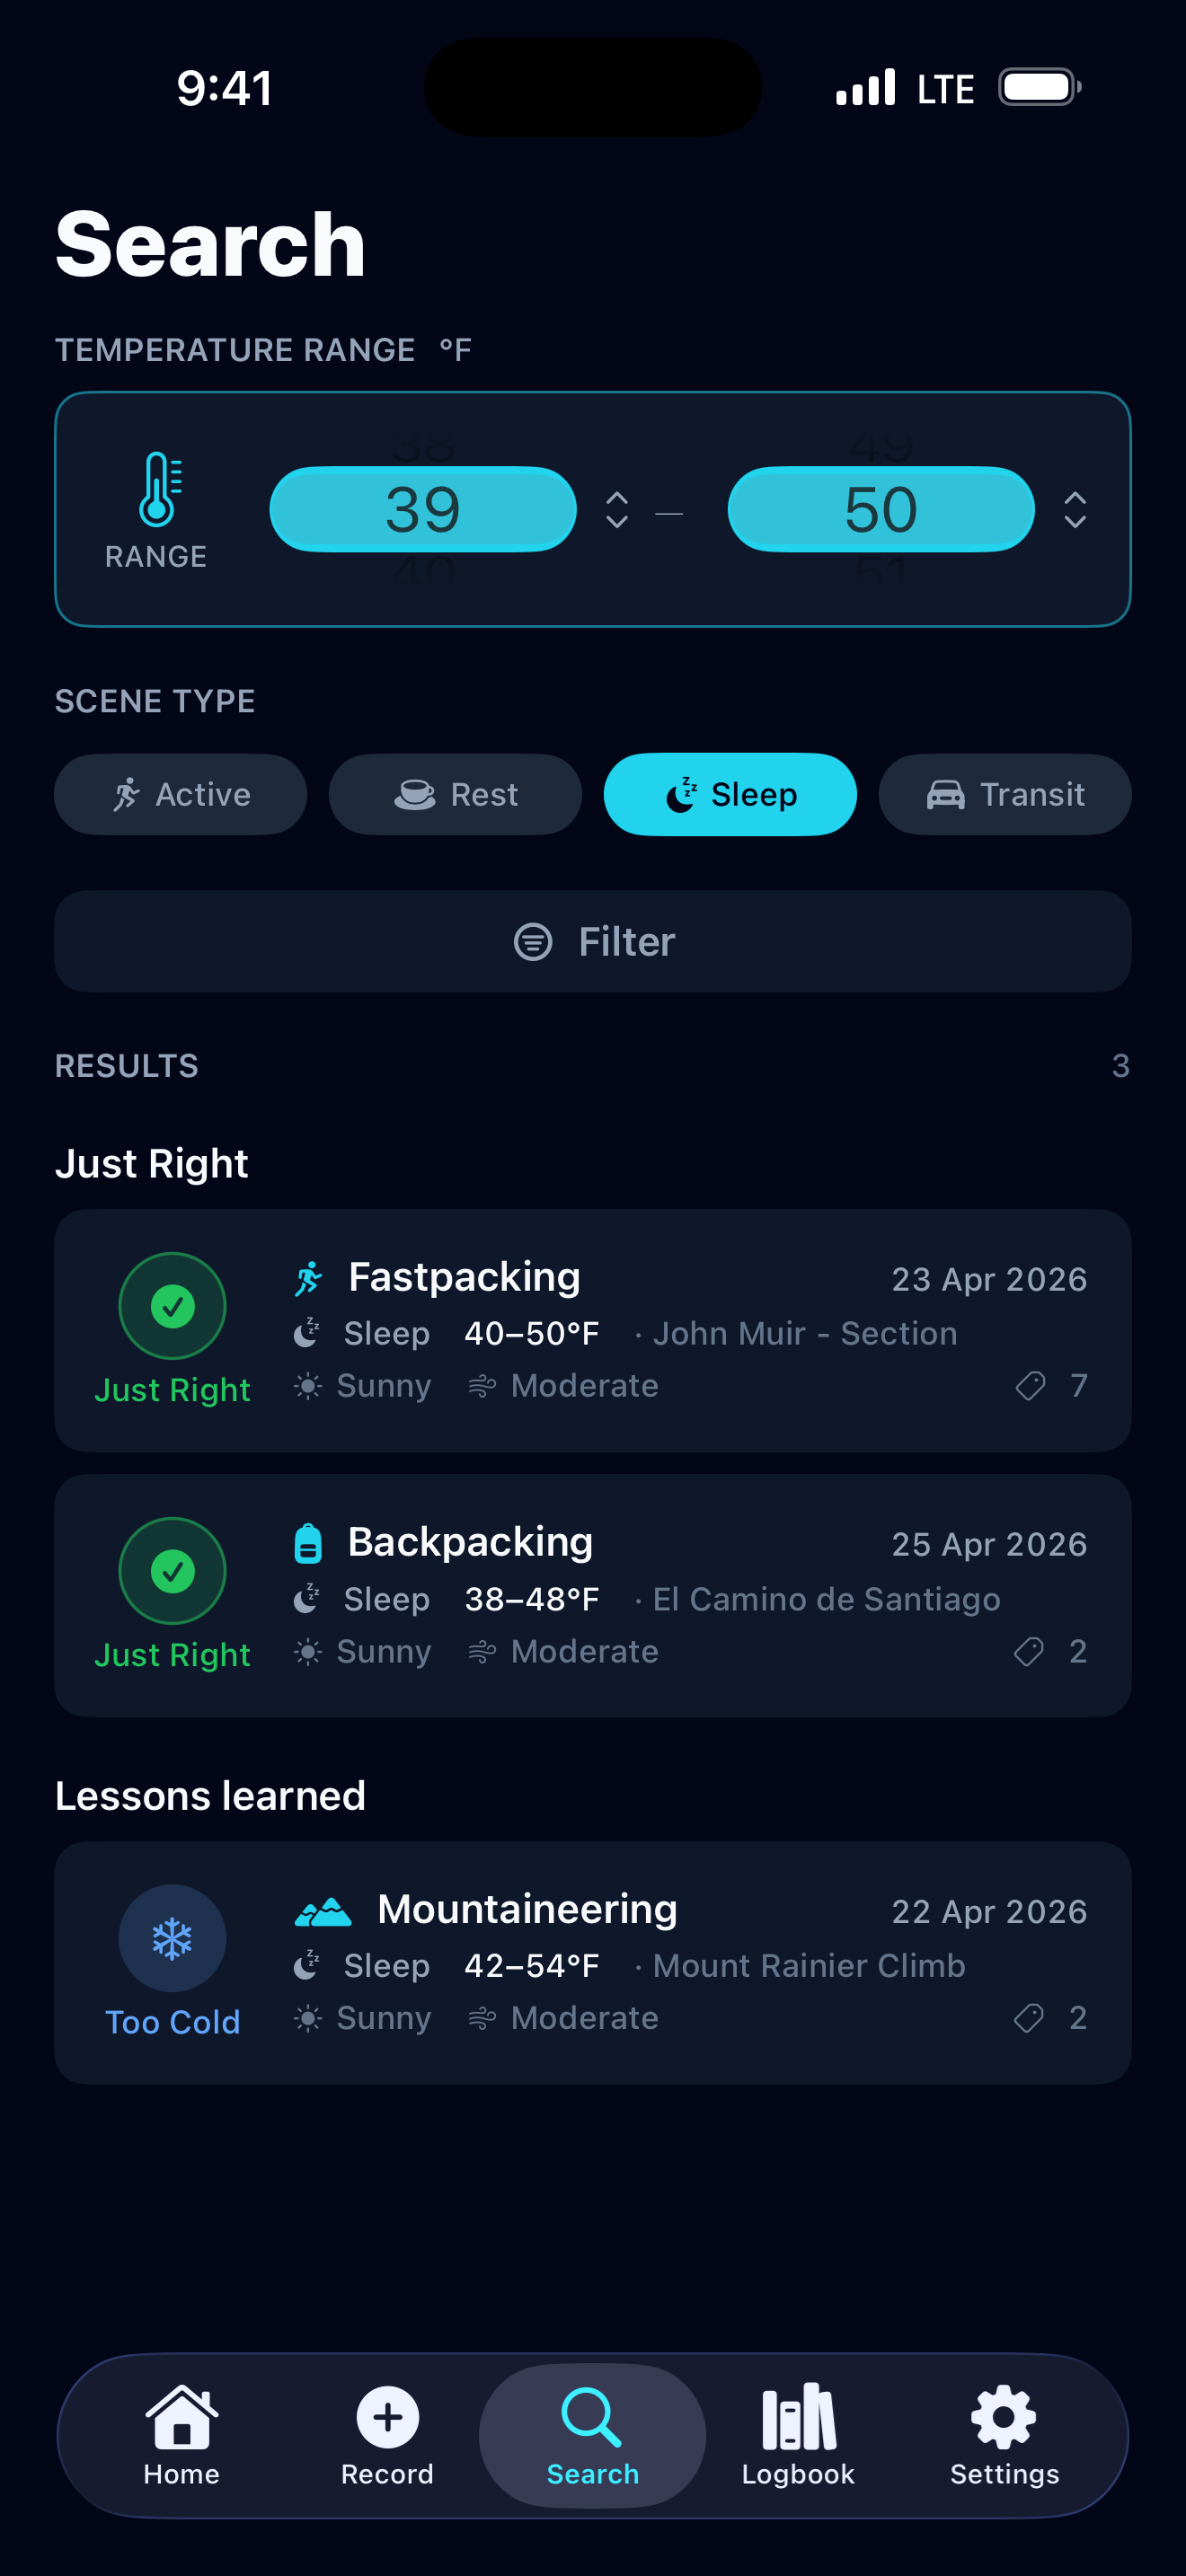Image resolution: width=1186 pixels, height=2576 pixels.
Task: Tap the Backpacking backpack icon
Action: click(308, 1543)
